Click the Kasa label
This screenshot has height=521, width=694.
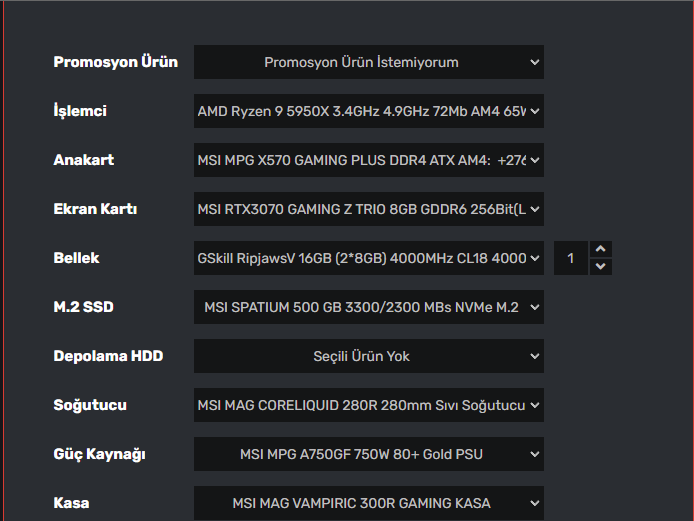pos(71,503)
